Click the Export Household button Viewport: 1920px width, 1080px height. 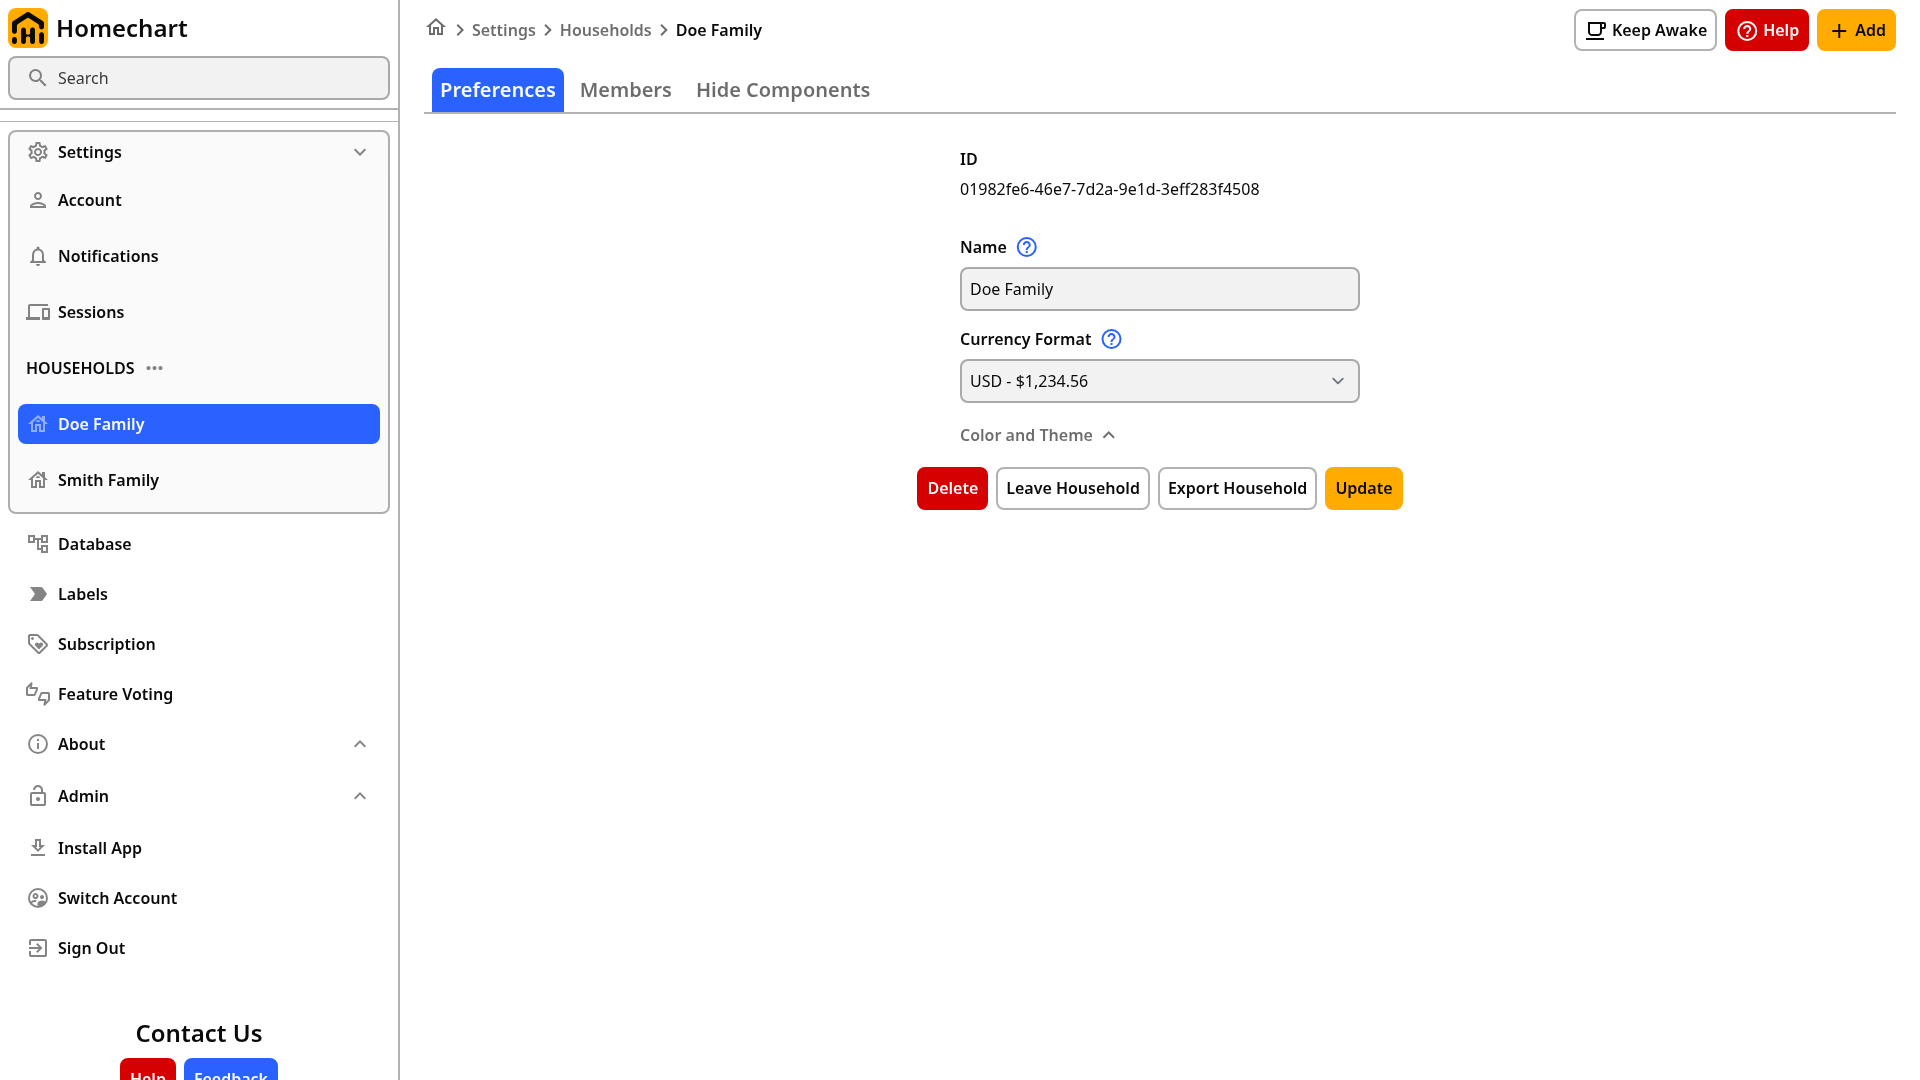1237,488
